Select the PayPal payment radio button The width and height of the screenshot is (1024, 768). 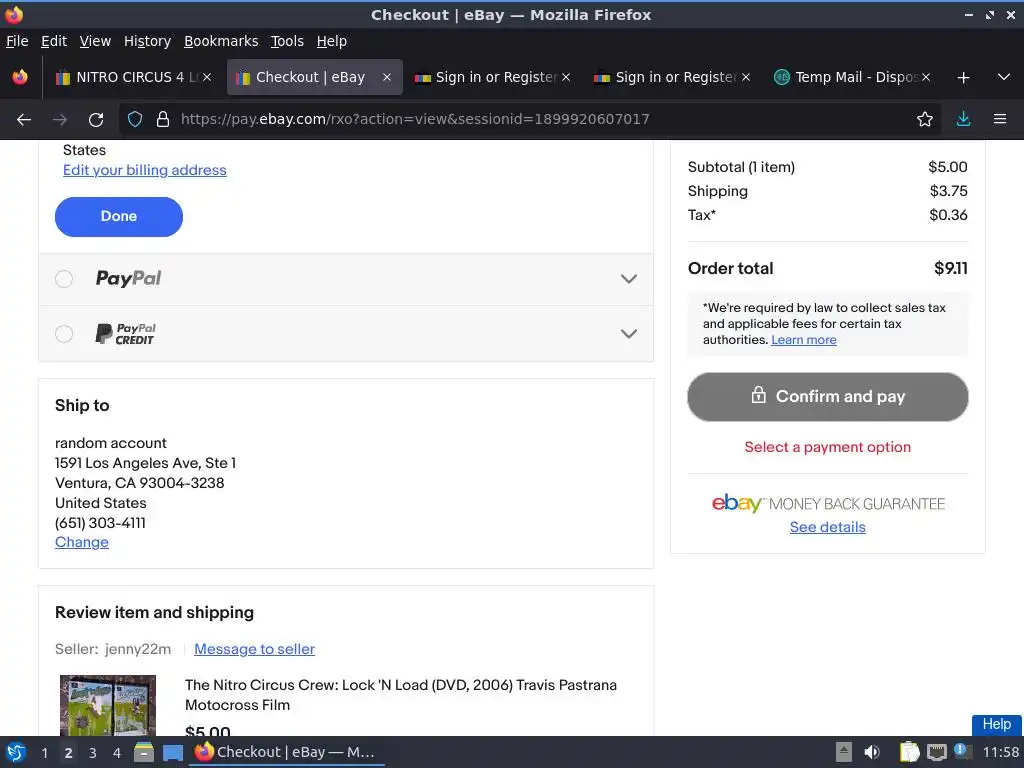(x=64, y=279)
